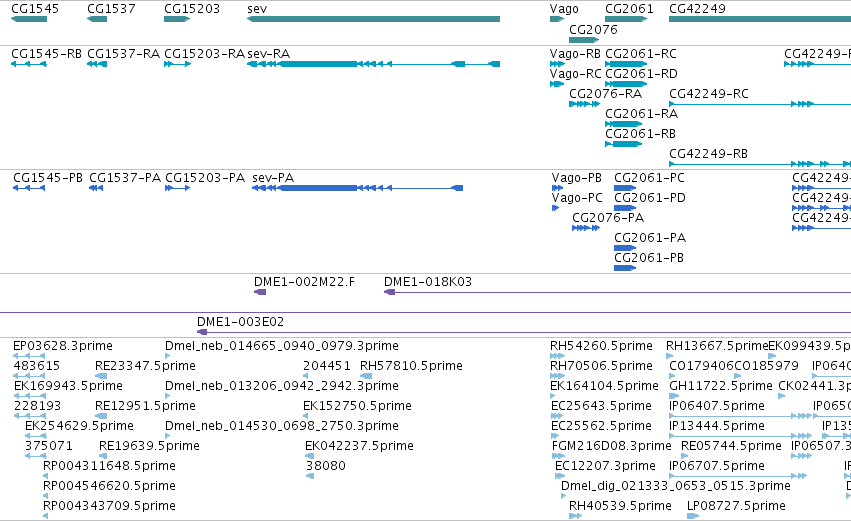Click the CG2061-RC transcript label
The image size is (851, 521).
(x=641, y=54)
